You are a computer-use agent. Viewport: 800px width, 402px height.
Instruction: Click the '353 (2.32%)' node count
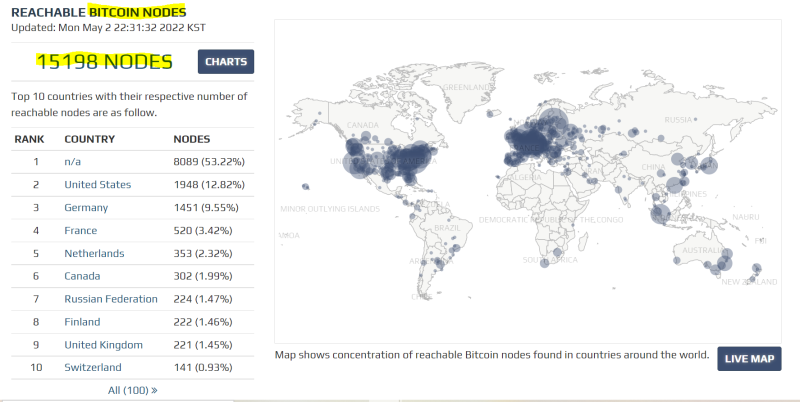[x=203, y=254]
